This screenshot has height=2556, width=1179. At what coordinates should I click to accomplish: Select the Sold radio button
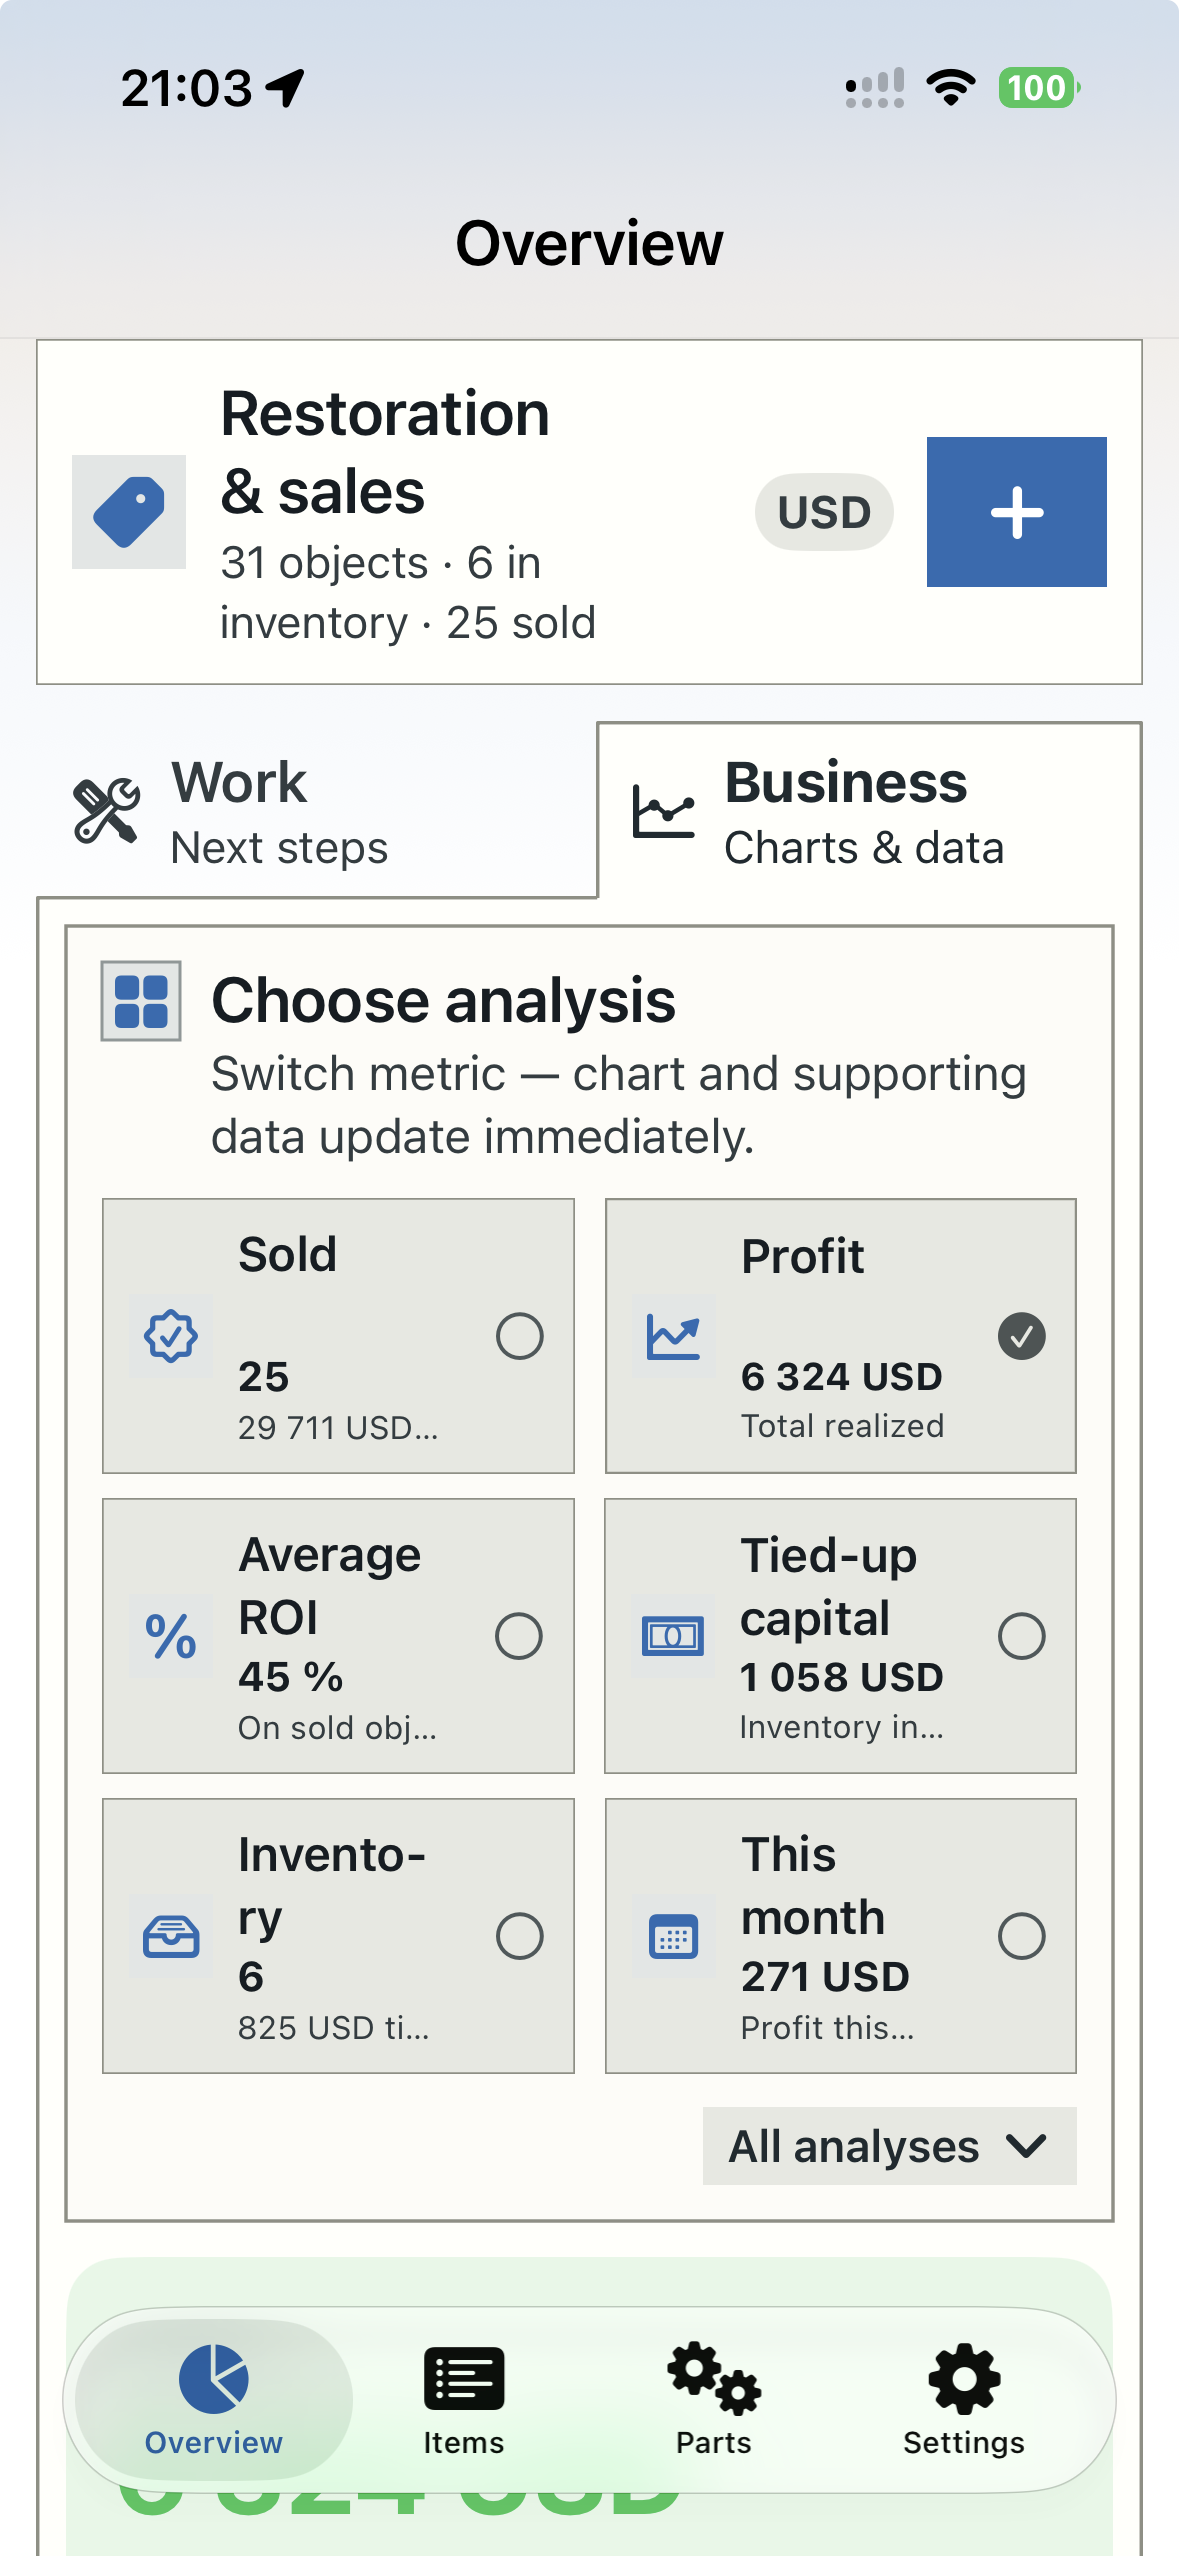(x=520, y=1336)
